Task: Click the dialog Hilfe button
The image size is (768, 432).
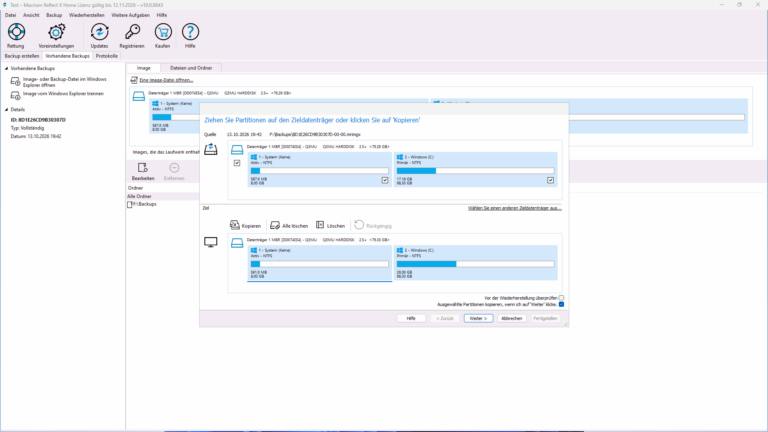Action: pos(411,318)
